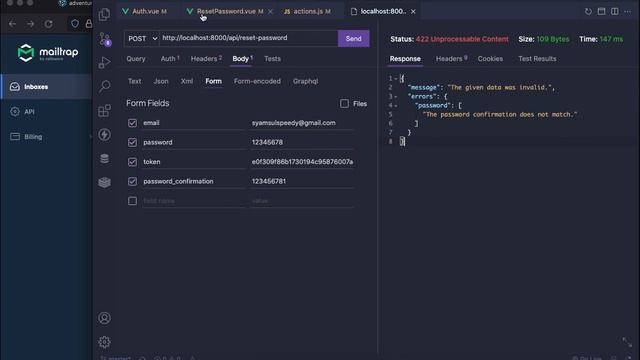The image size is (640, 360).
Task: Collapse the password array fold arrow
Action: (x=396, y=106)
